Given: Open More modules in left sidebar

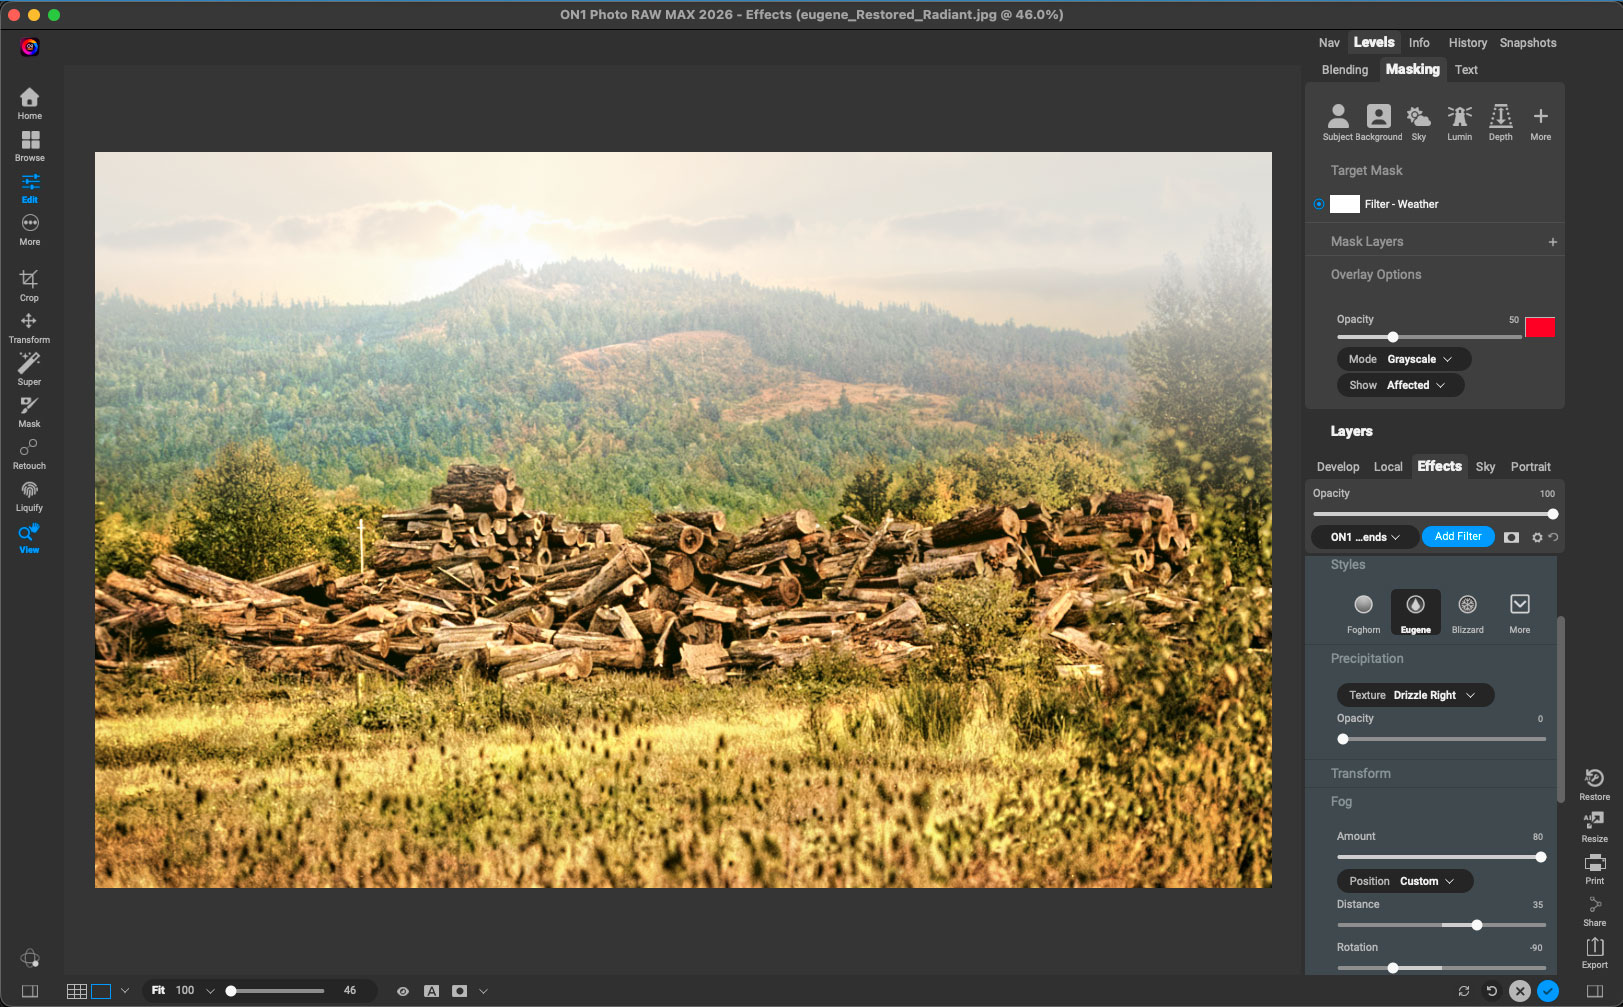Looking at the screenshot, I should coord(29,229).
